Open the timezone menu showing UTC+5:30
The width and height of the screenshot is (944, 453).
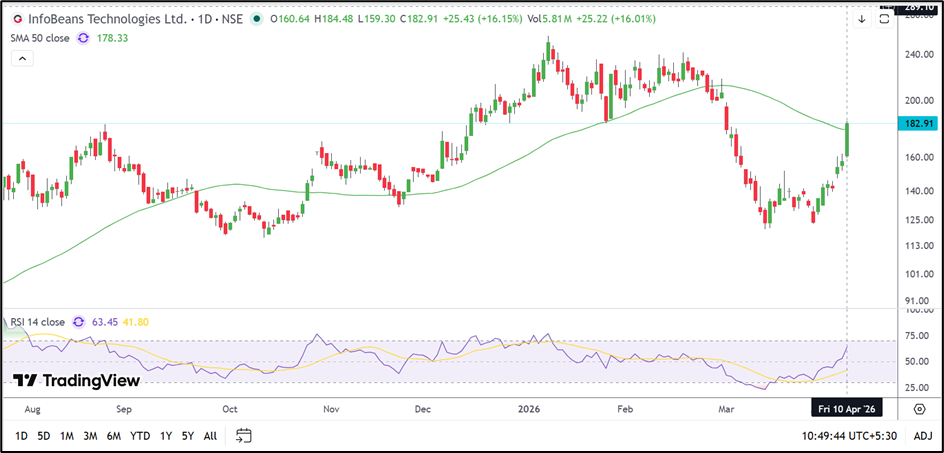tap(851, 435)
